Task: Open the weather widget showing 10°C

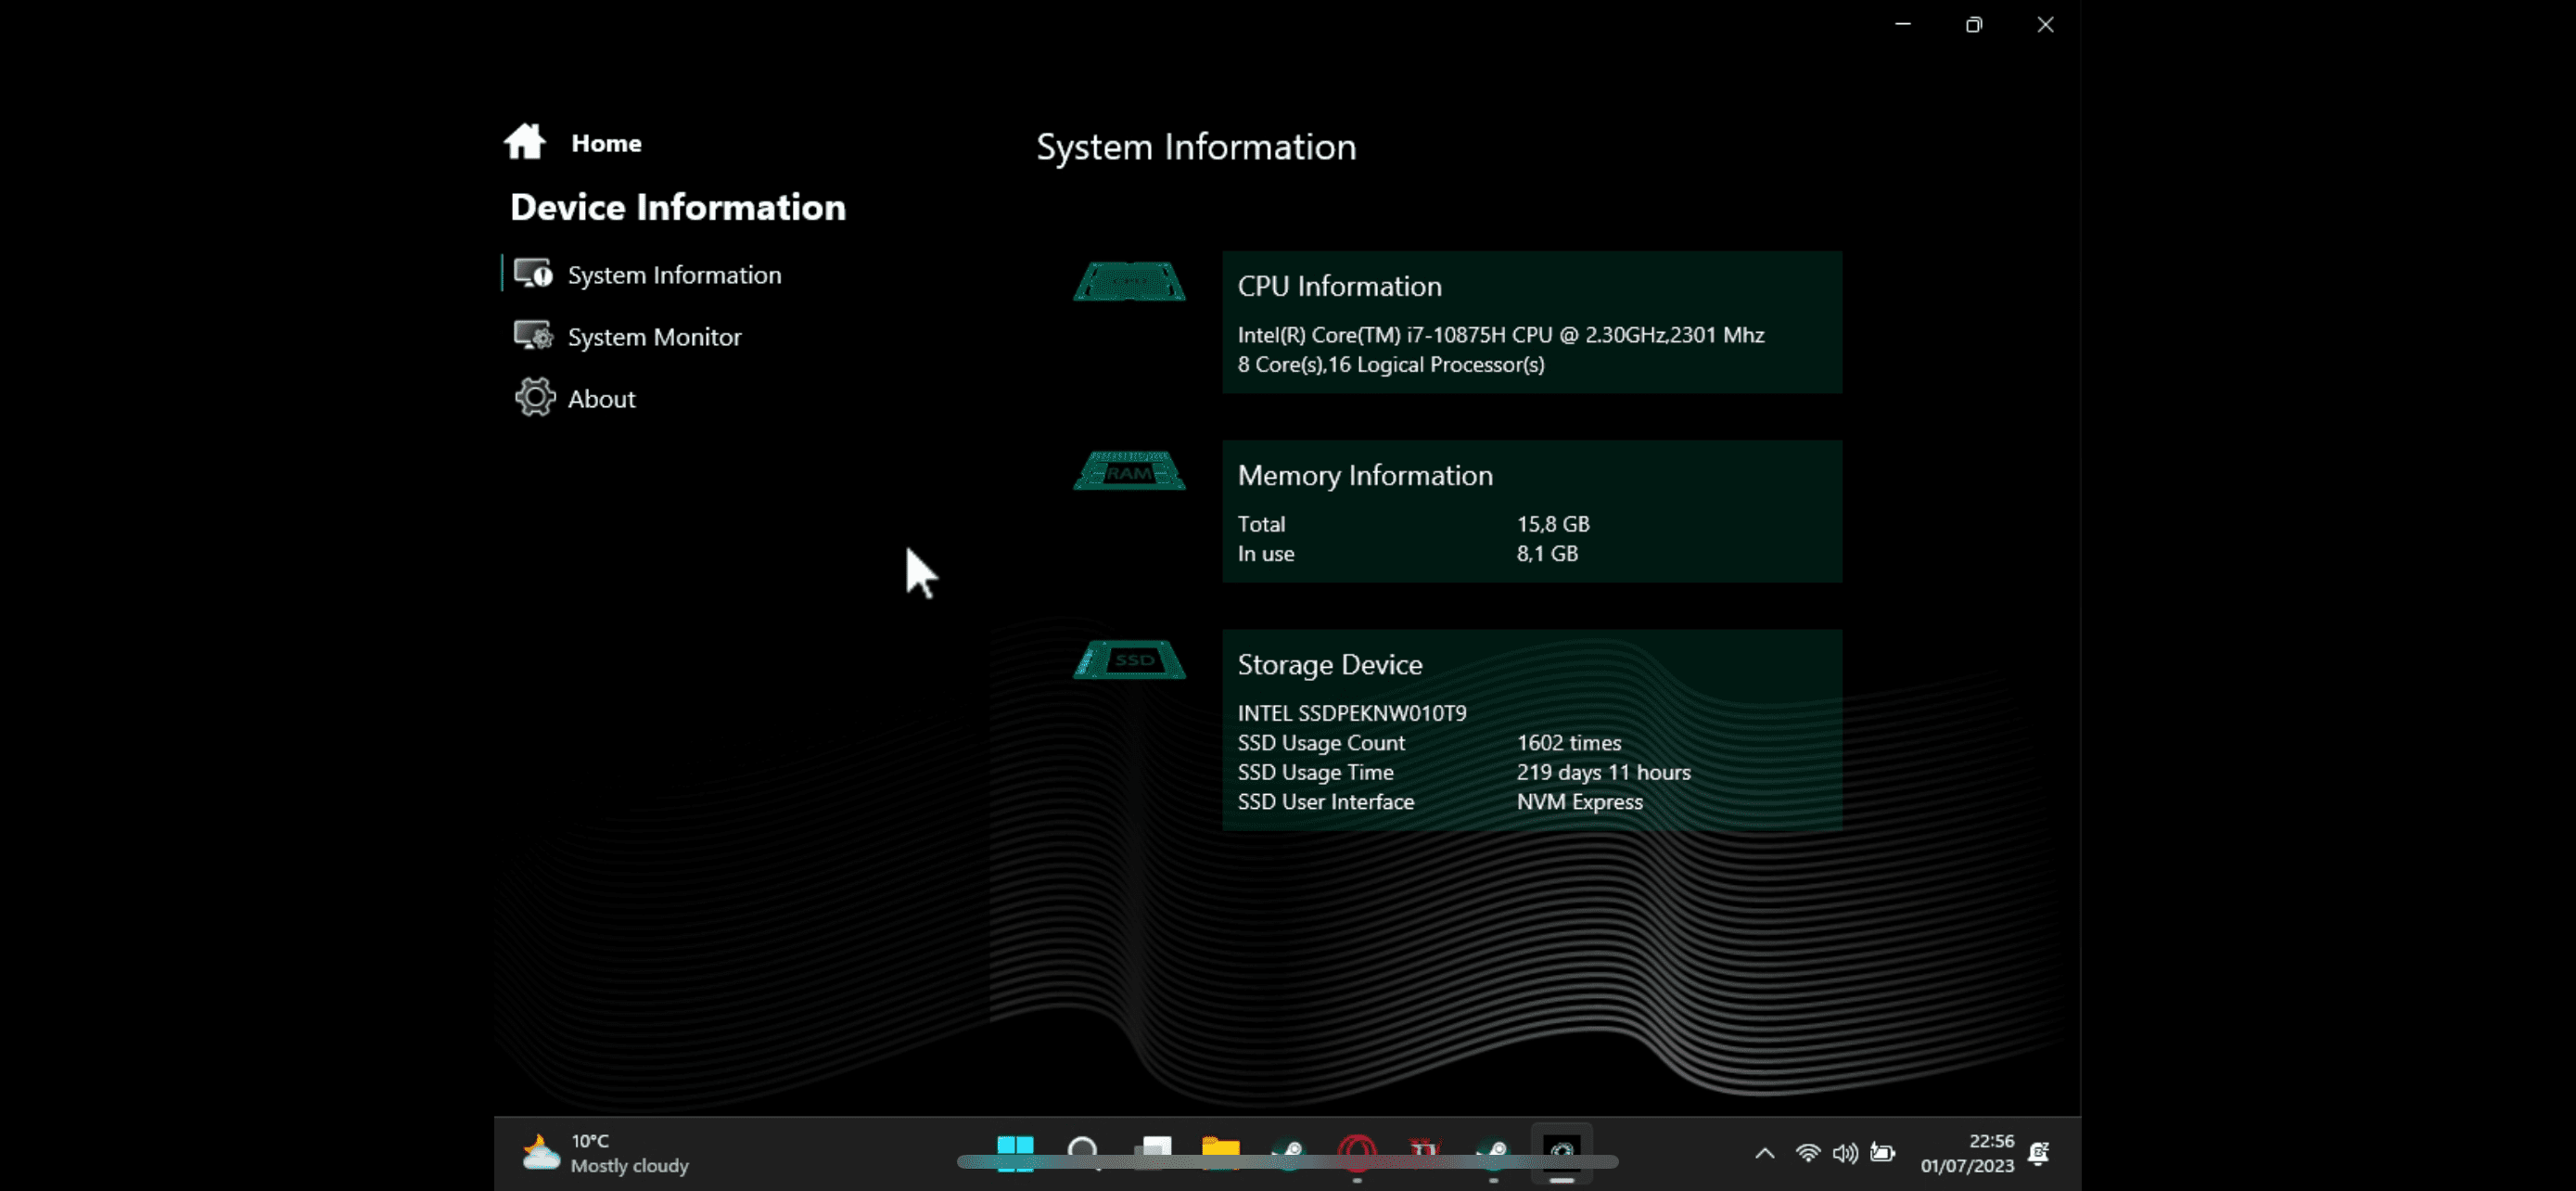Action: [606, 1153]
